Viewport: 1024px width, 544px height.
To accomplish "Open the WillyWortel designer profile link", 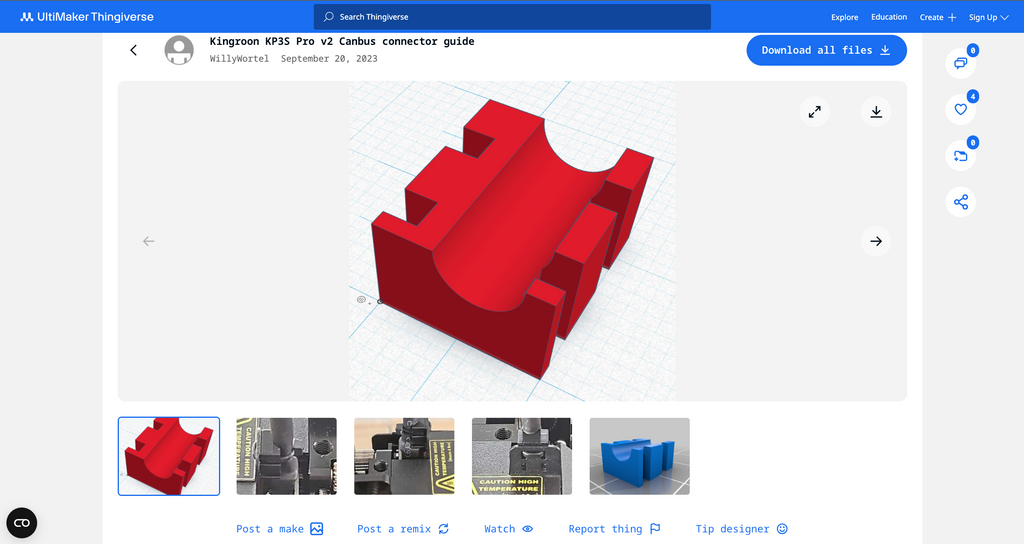I will [x=239, y=59].
